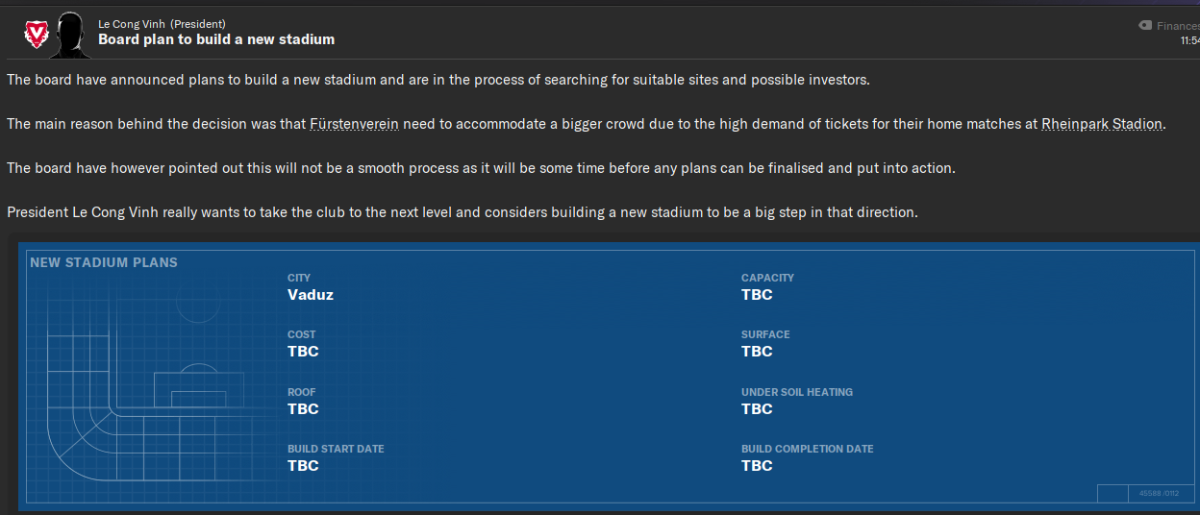
Task: Click the Surface TBC value
Action: [757, 352]
